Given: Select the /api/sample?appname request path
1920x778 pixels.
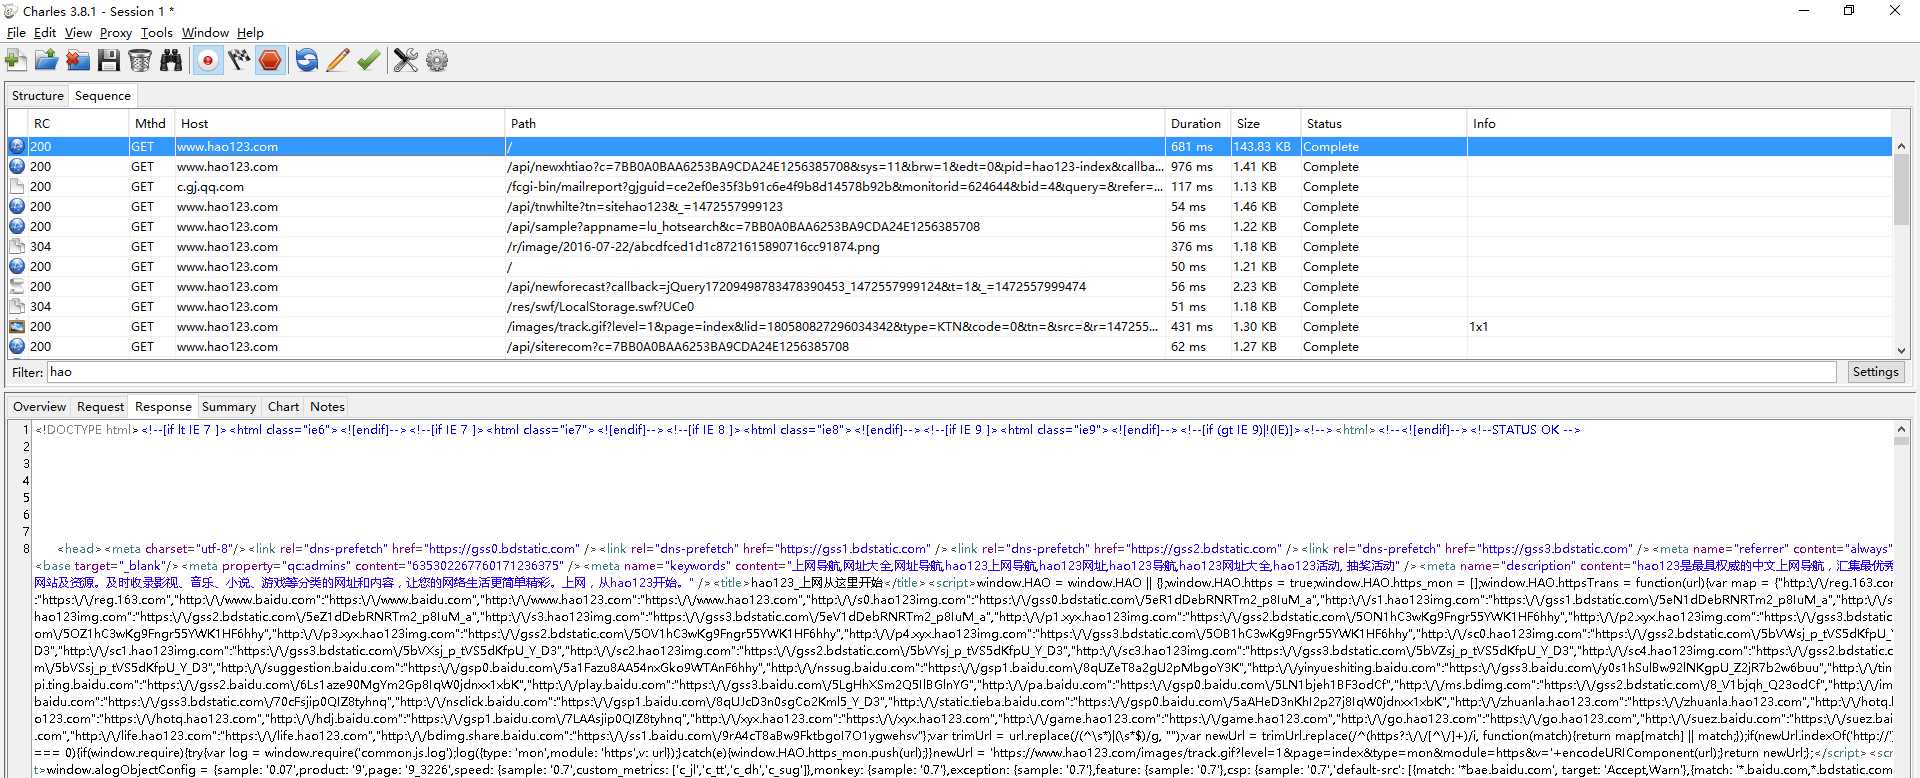Looking at the screenshot, I should [x=743, y=227].
